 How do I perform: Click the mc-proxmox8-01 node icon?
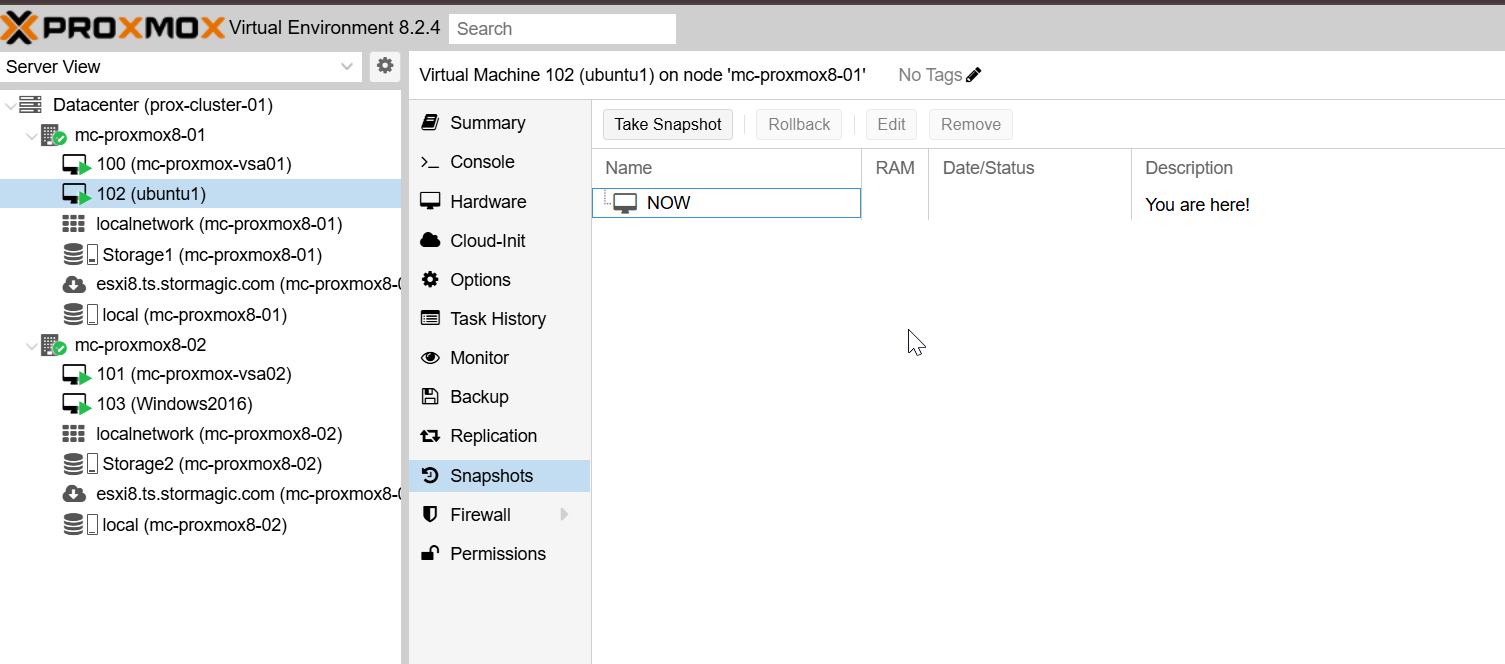coord(53,135)
